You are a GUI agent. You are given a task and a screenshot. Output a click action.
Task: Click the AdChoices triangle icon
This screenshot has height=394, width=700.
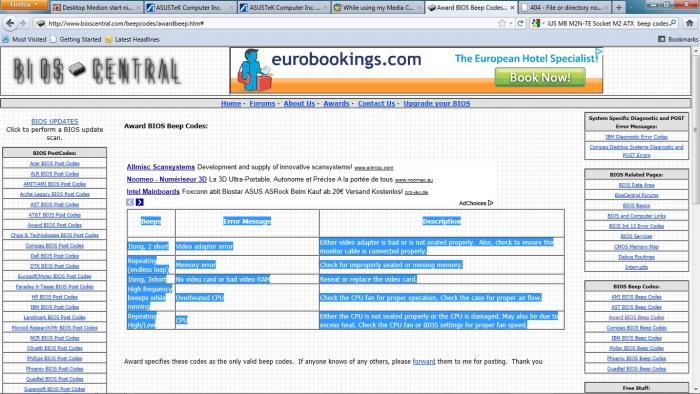(x=491, y=203)
